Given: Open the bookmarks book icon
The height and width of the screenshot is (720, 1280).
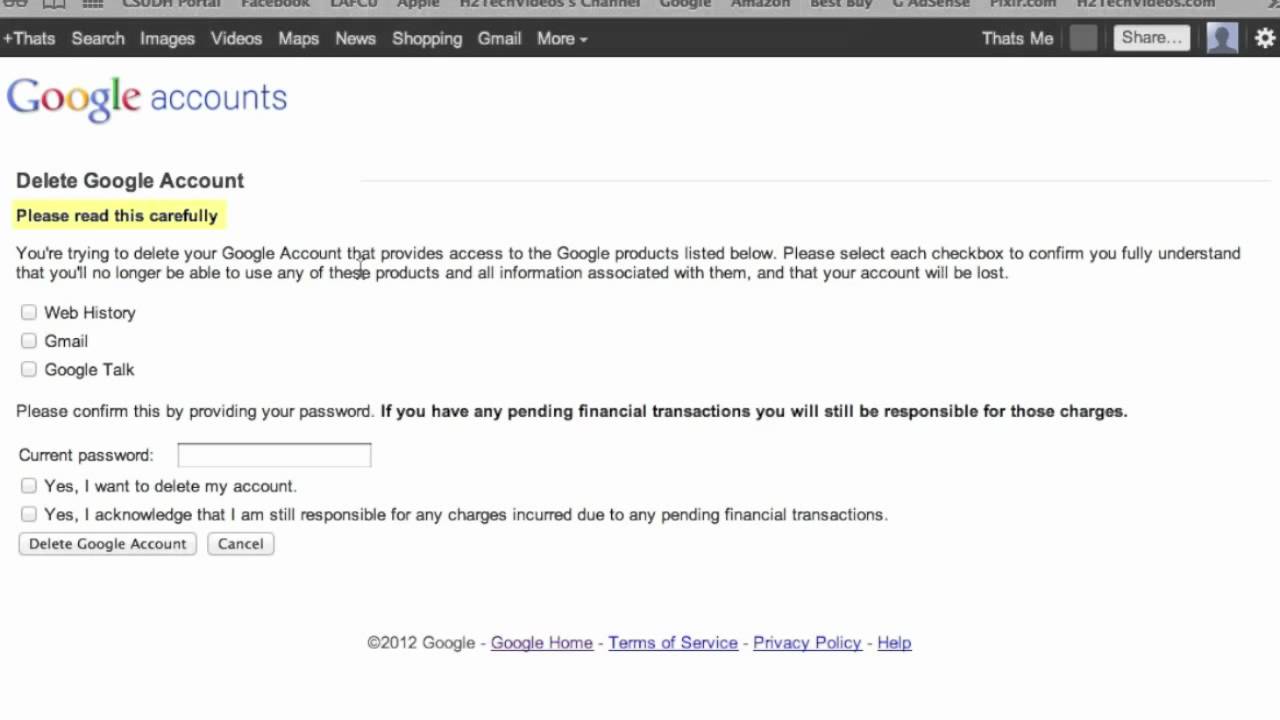Looking at the screenshot, I should (x=53, y=4).
